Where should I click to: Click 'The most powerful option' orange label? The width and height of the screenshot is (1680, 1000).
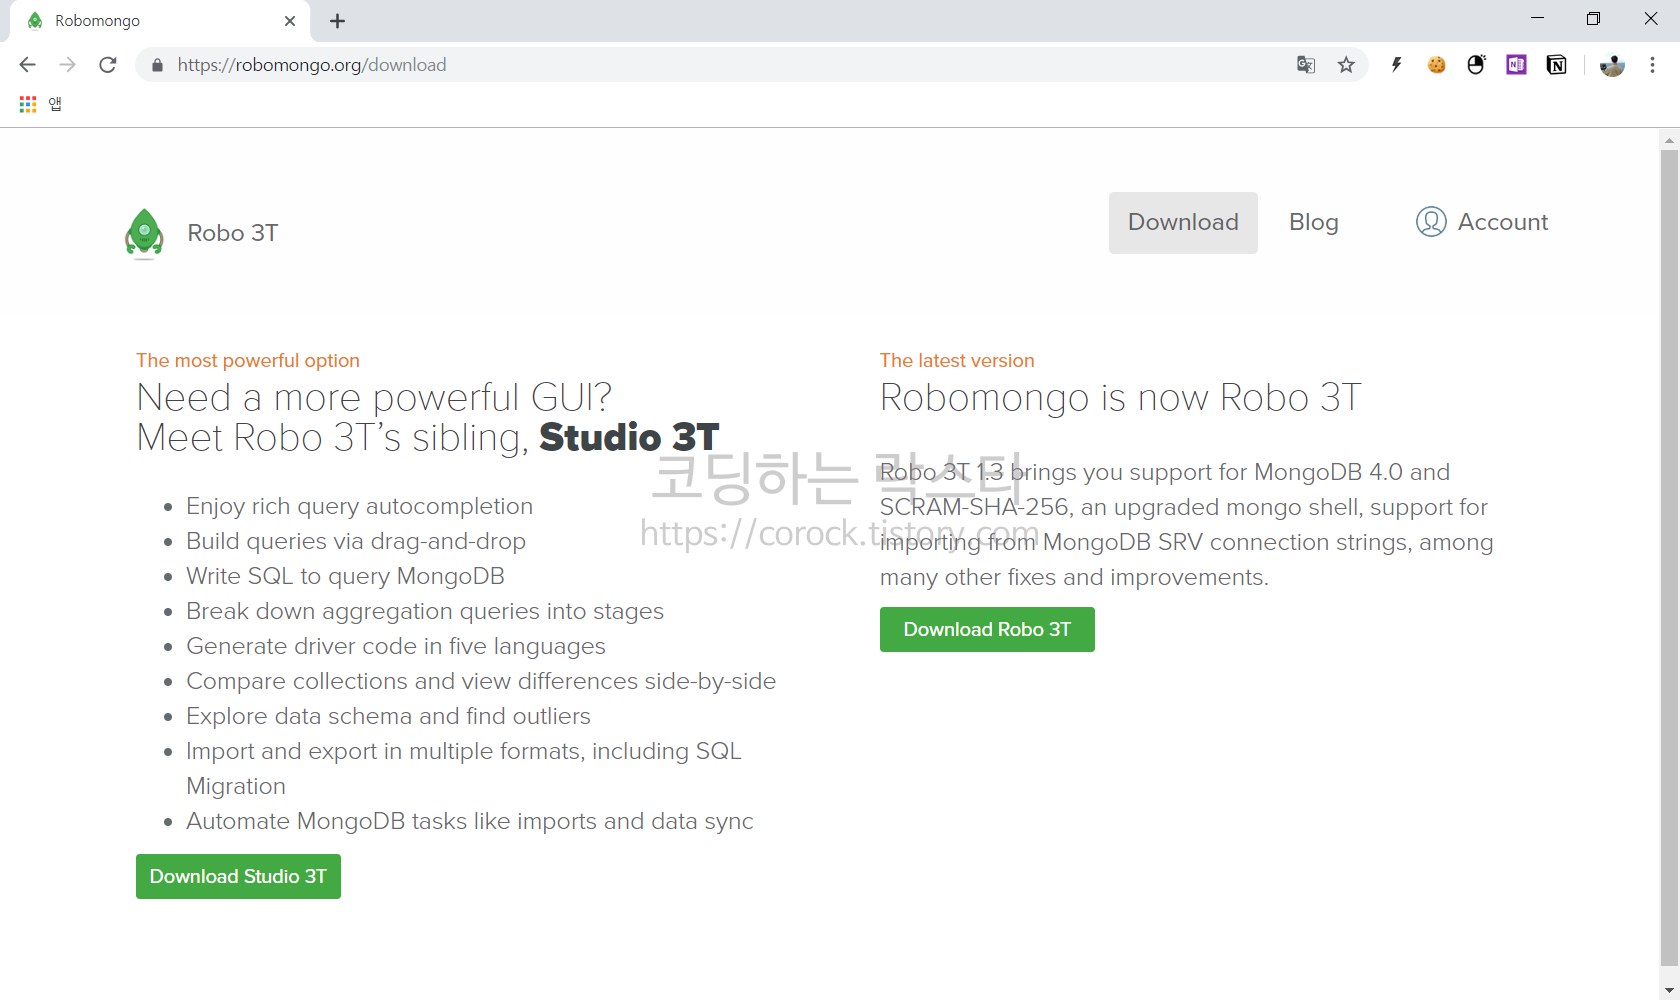point(248,361)
